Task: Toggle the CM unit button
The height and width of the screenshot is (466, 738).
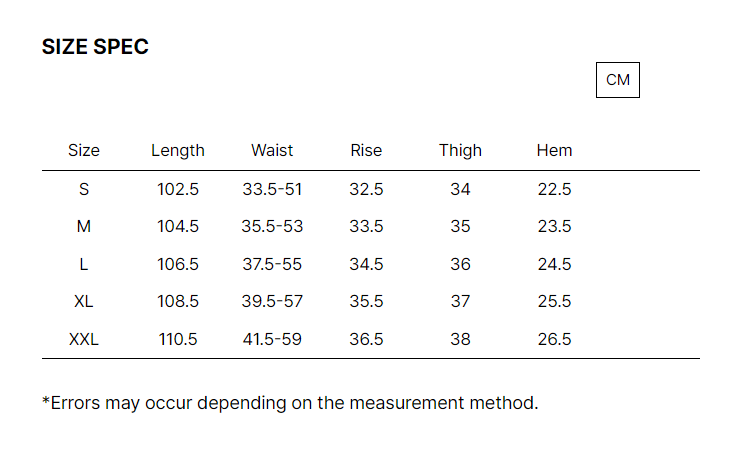Action: (618, 80)
